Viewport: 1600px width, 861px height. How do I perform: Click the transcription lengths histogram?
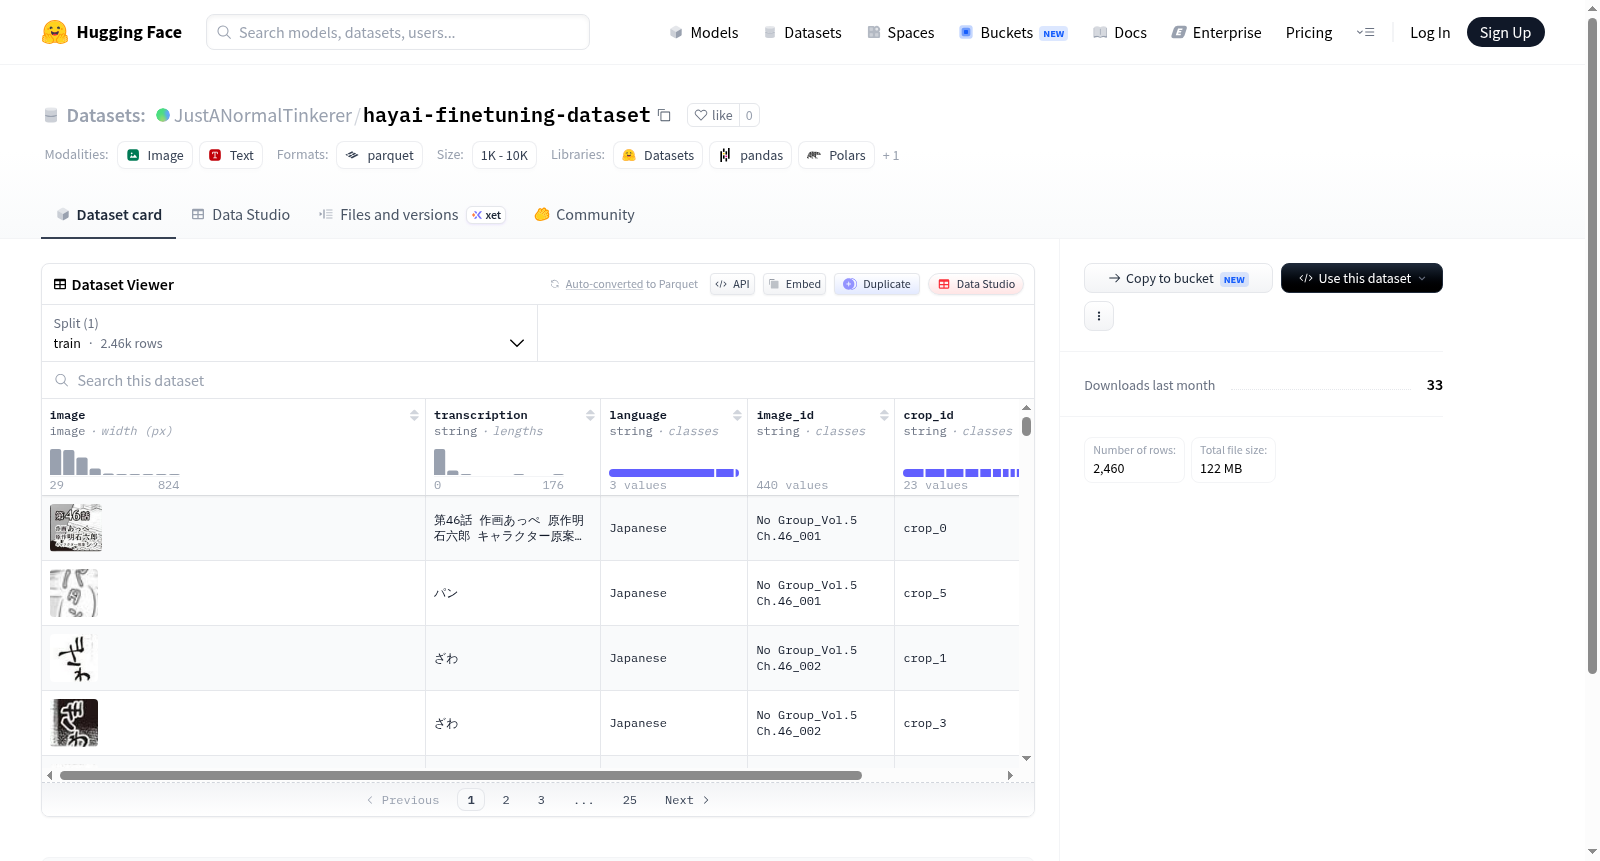[x=499, y=462]
